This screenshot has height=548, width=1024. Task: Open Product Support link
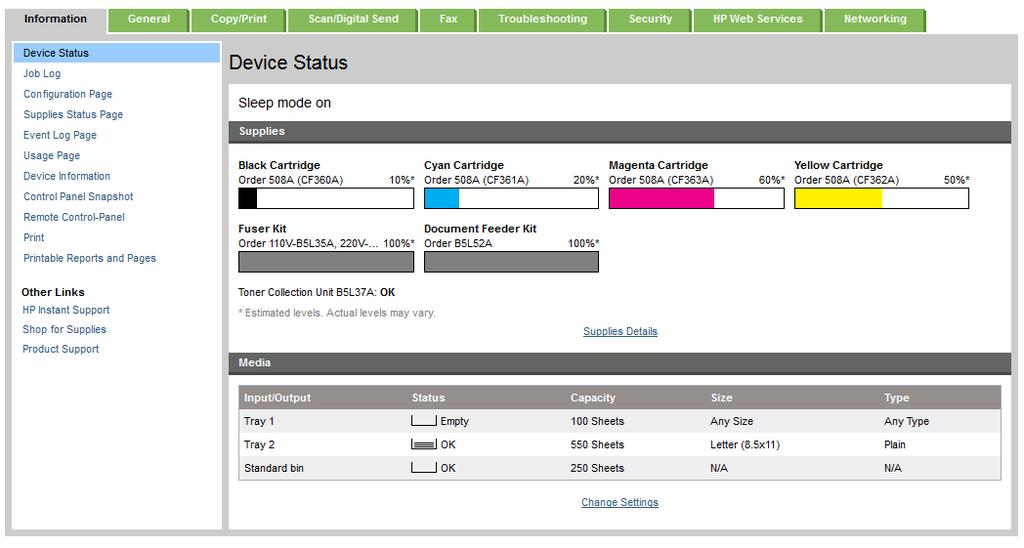(61, 349)
